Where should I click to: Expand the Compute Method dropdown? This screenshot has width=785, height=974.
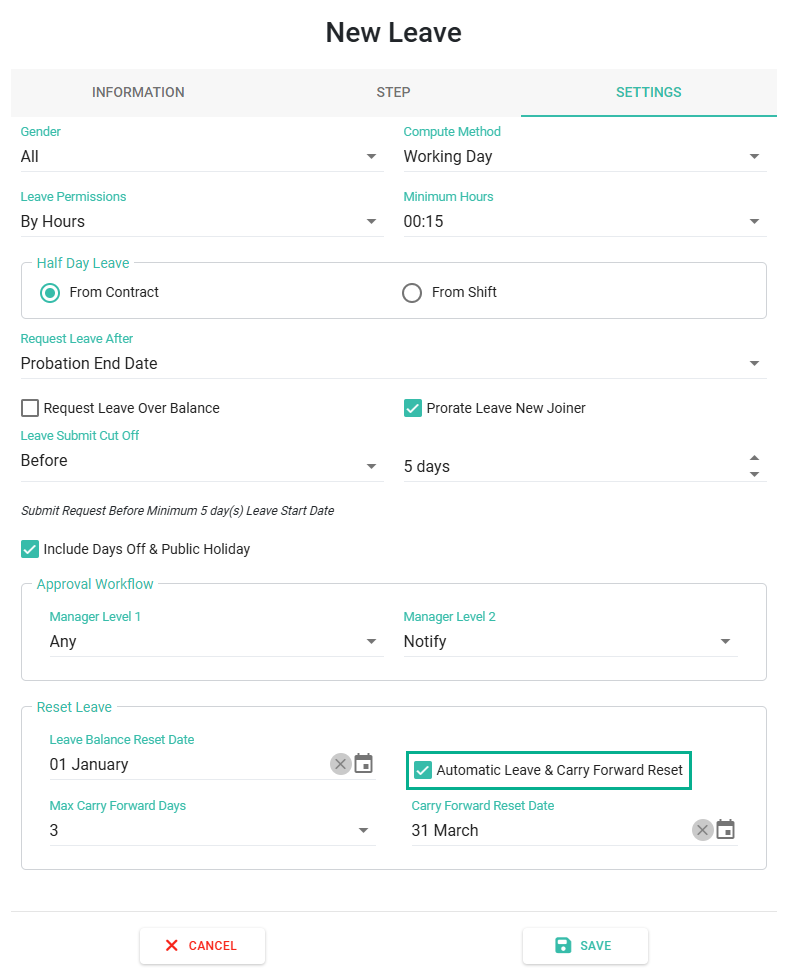coord(583,157)
